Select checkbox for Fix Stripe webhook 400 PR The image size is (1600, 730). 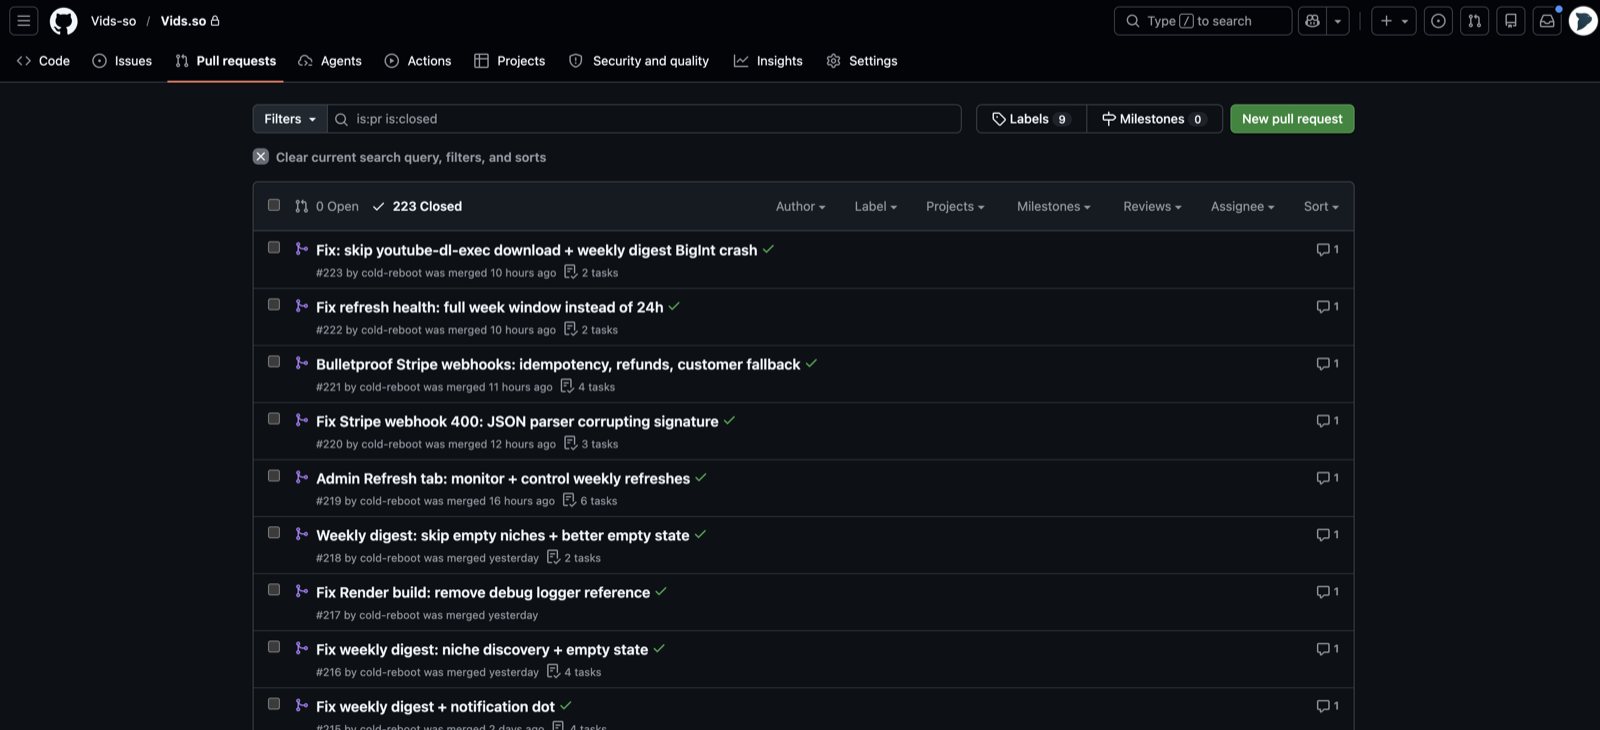274,418
